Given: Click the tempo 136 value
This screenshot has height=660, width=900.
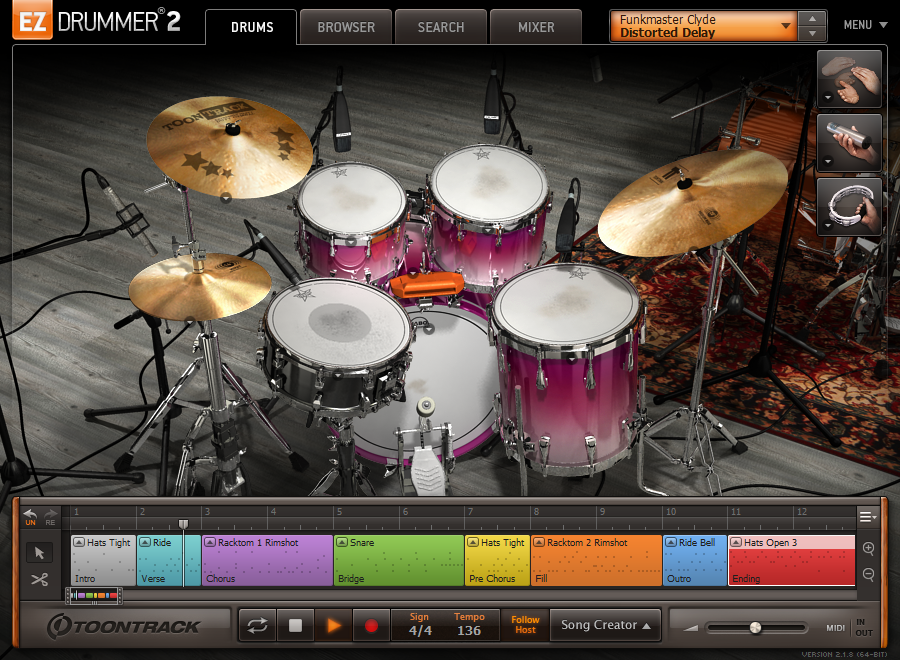Looking at the screenshot, I should (469, 631).
